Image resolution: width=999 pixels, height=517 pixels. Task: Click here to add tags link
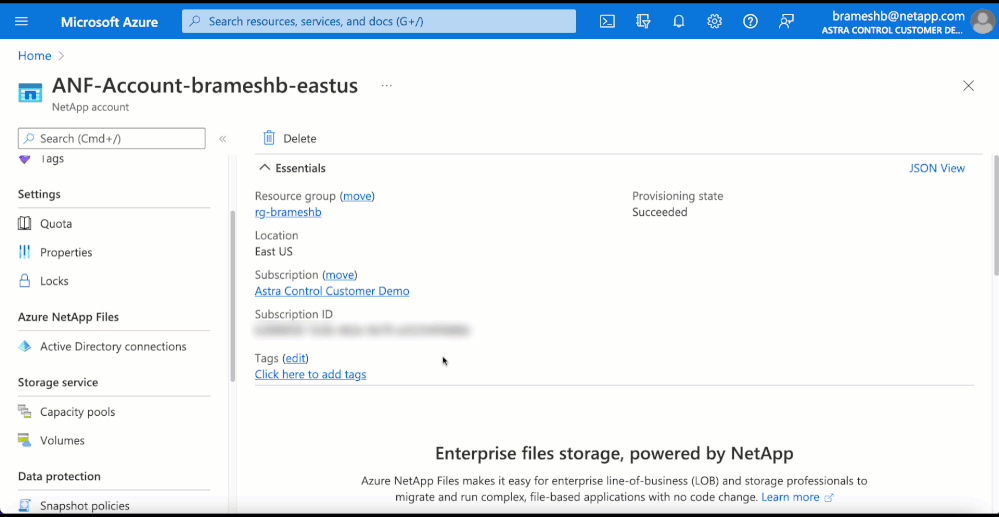[x=310, y=374]
